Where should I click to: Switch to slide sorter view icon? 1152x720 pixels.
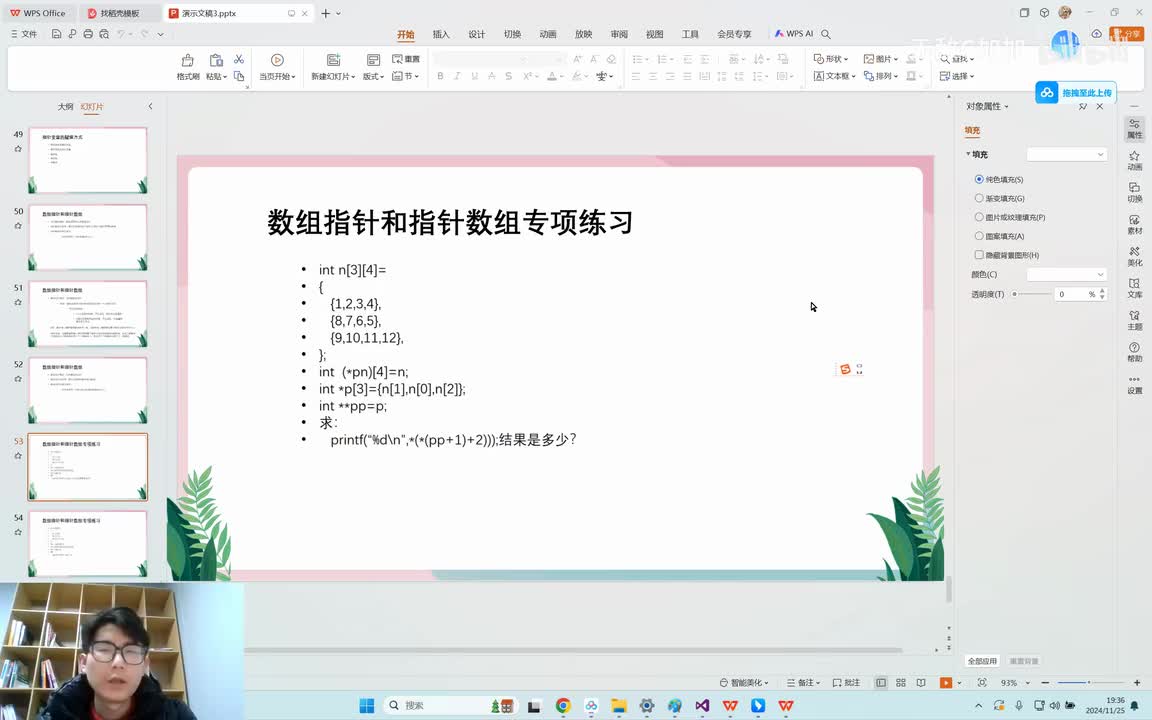click(901, 683)
